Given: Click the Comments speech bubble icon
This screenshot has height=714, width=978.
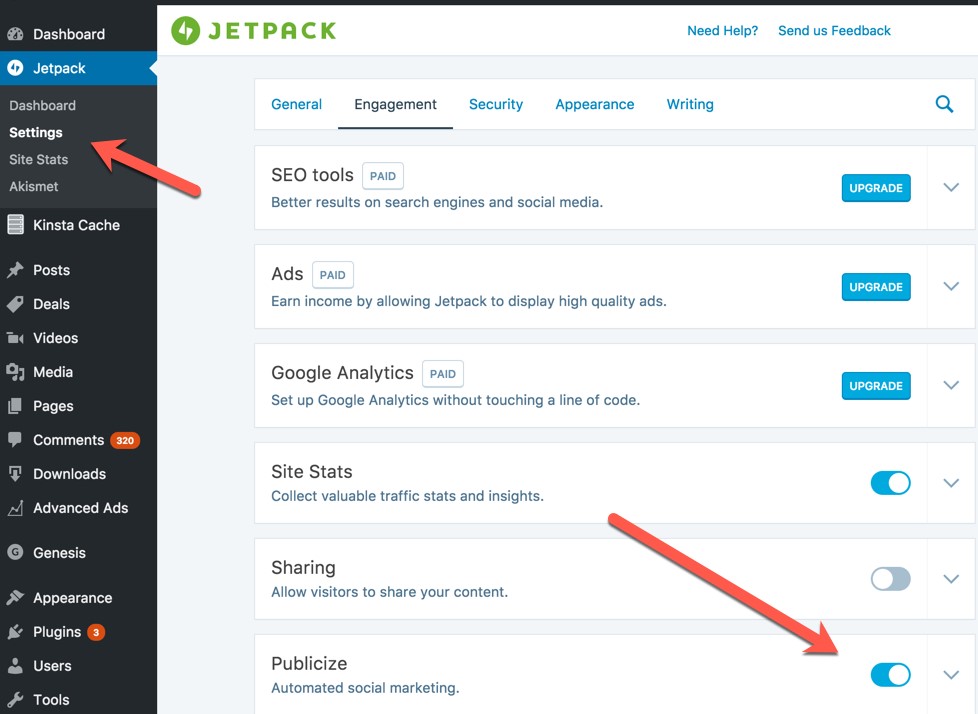Looking at the screenshot, I should point(15,440).
